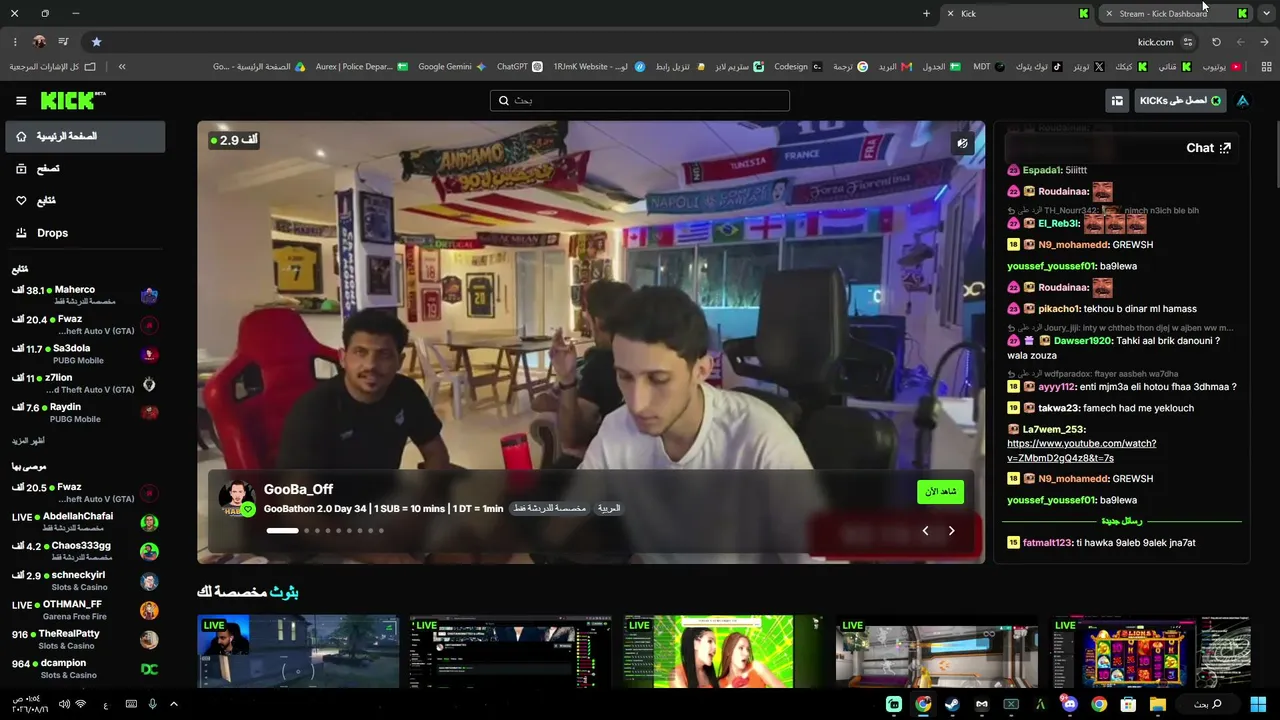Open Discord from the taskbar
The image size is (1280, 720).
point(1070,705)
